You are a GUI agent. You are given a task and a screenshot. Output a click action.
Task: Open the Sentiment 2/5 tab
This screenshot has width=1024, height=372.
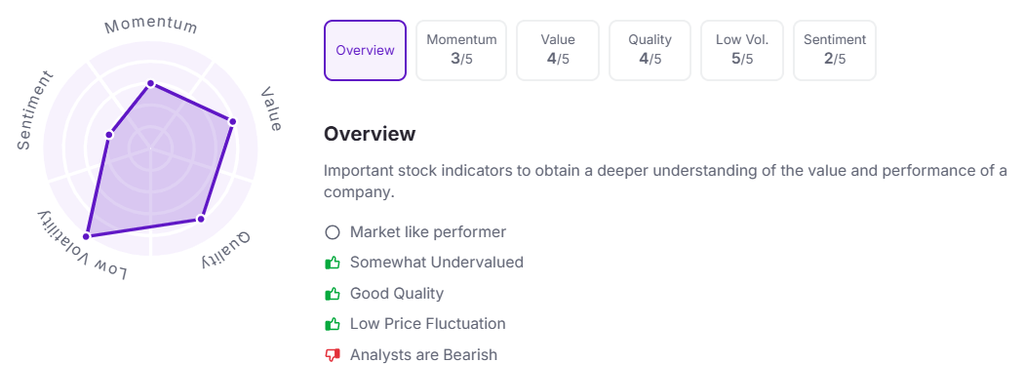coord(835,50)
